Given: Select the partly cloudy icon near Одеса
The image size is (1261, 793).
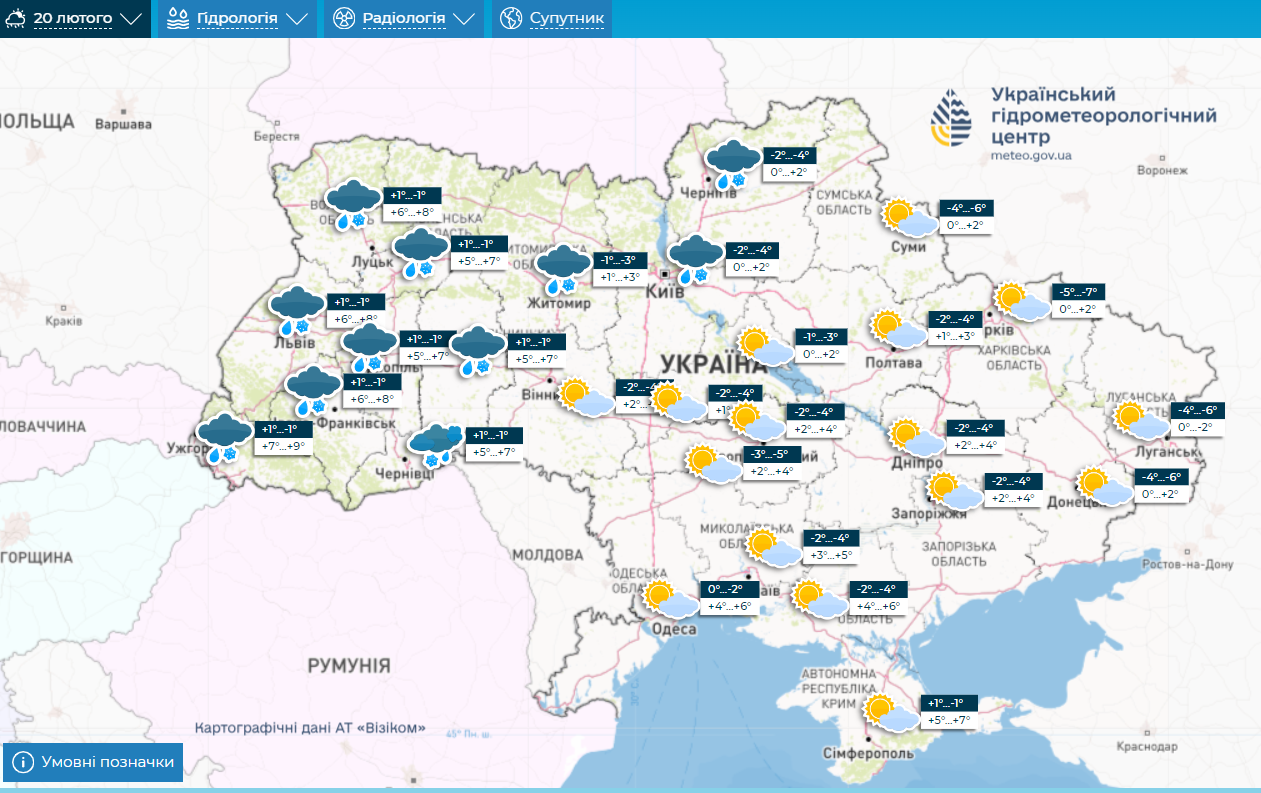Looking at the screenshot, I should pos(670,599).
